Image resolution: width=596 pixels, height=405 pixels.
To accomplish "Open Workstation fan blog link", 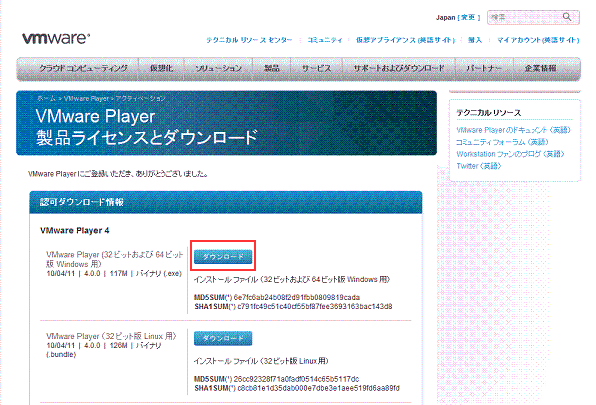I will point(510,154).
